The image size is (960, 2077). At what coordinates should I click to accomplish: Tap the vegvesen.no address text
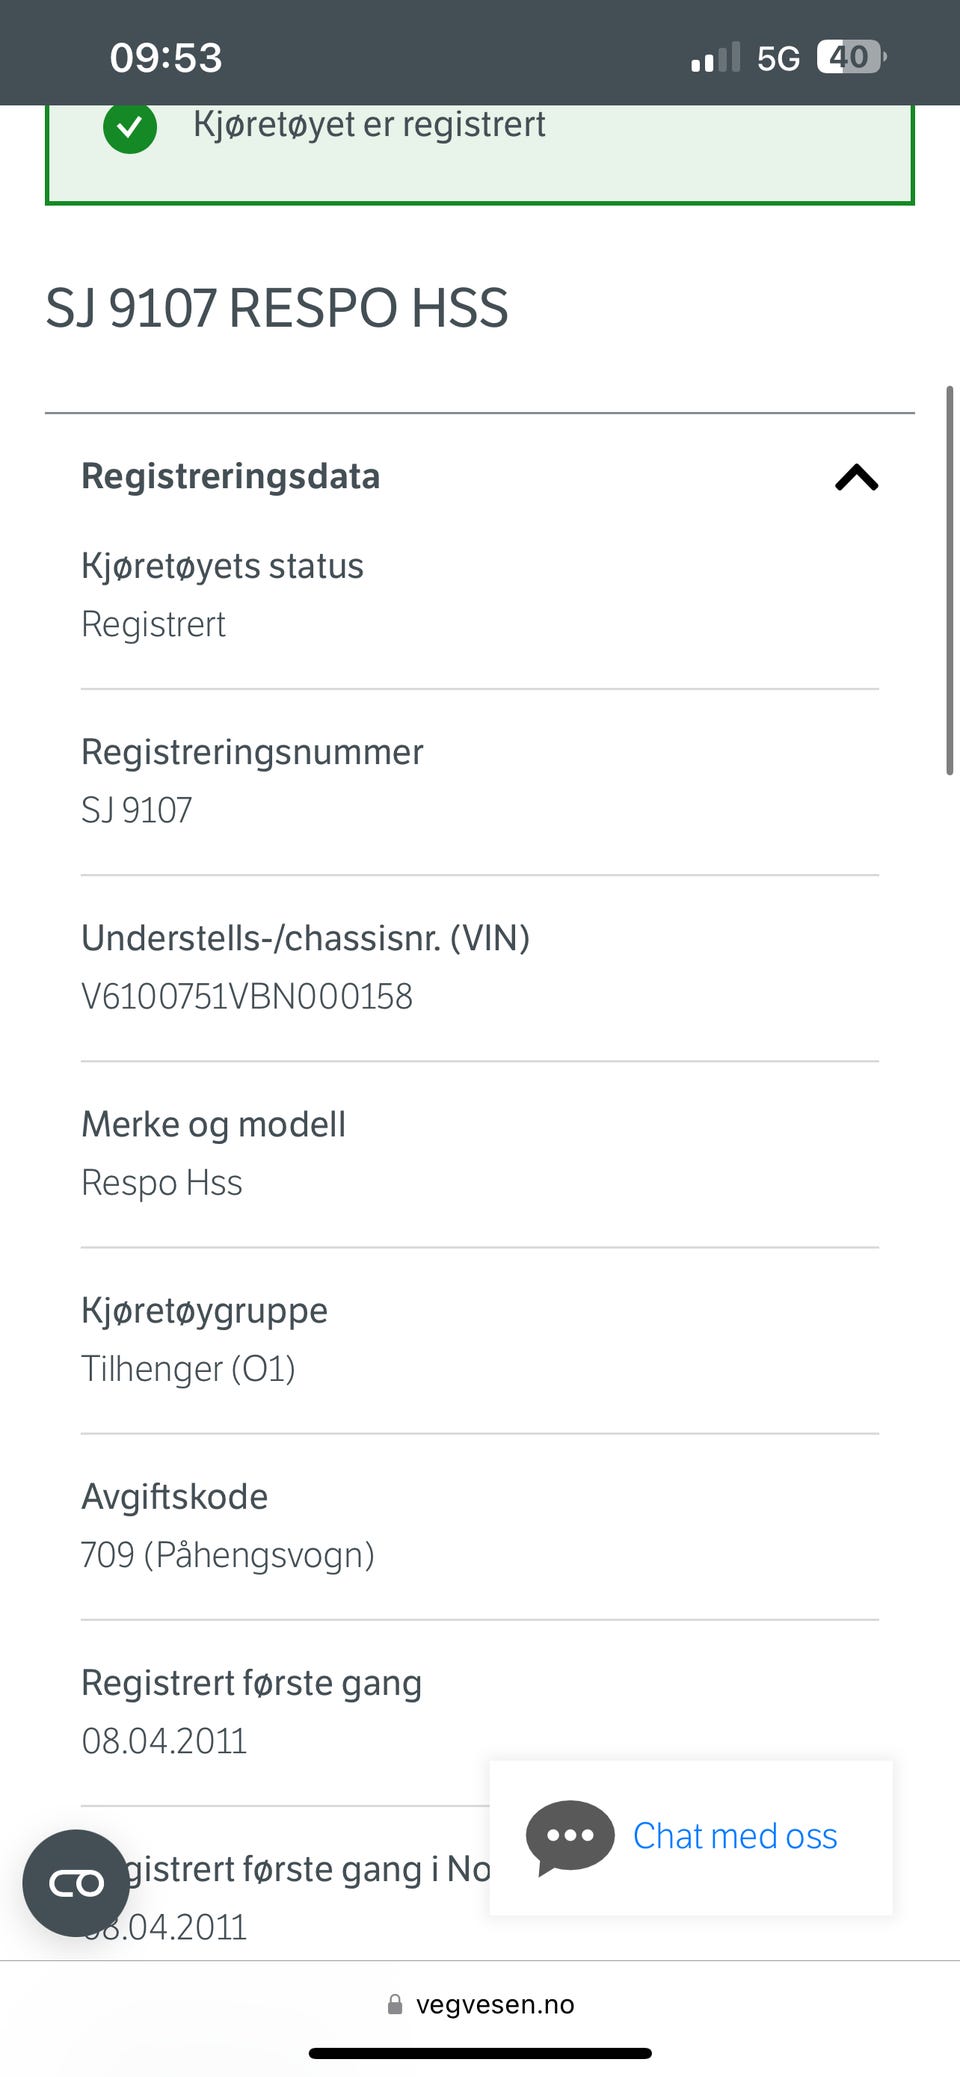click(495, 2004)
